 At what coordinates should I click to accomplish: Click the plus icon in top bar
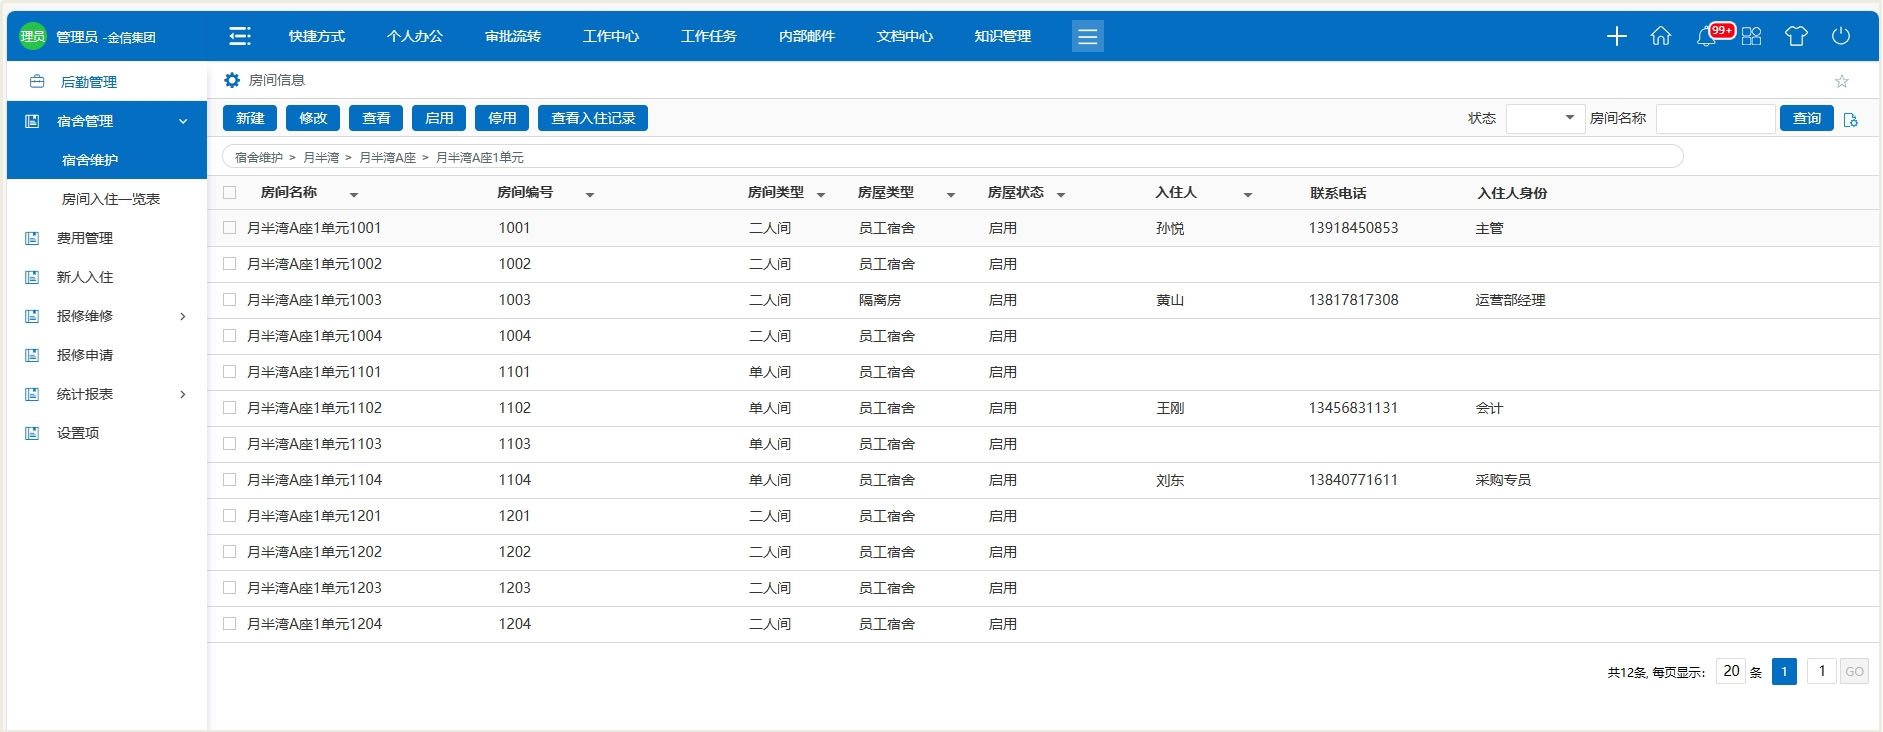click(1616, 37)
